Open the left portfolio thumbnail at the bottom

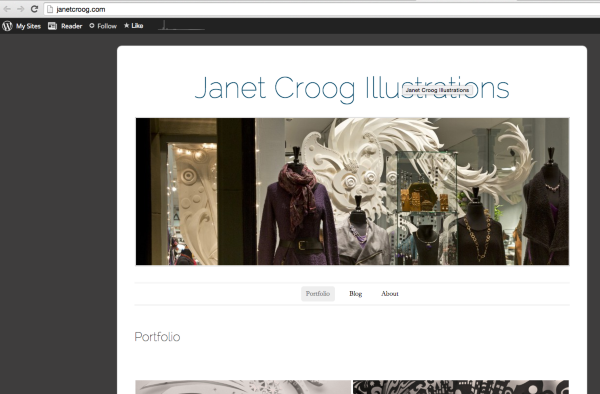[x=243, y=387]
